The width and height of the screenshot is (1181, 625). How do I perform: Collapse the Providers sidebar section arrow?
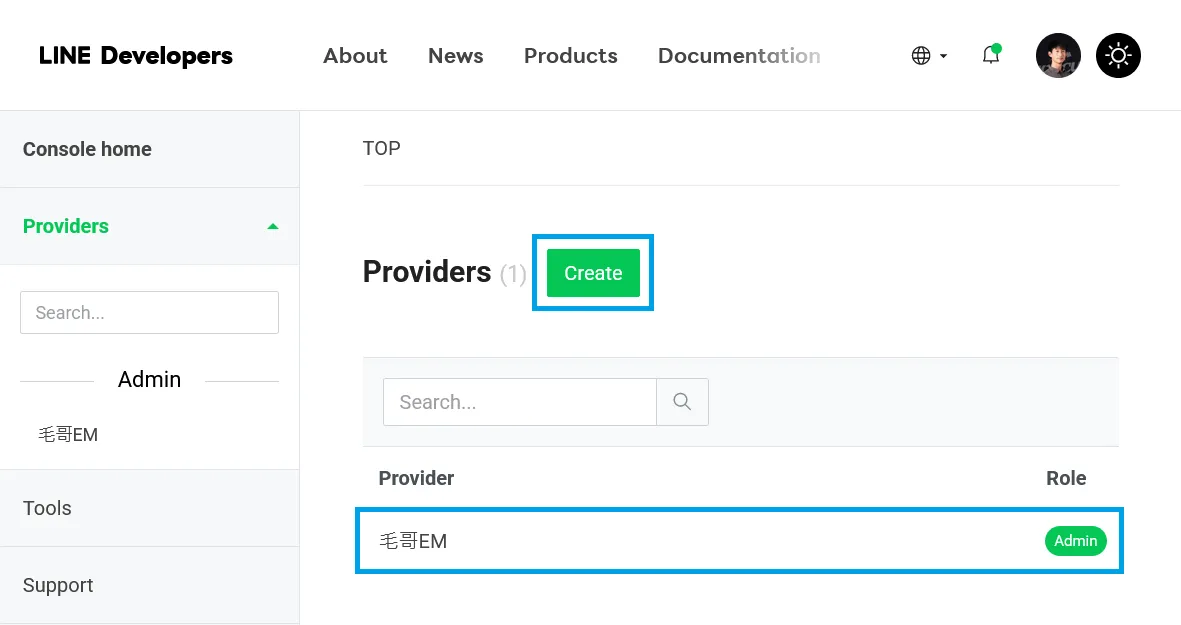273,226
